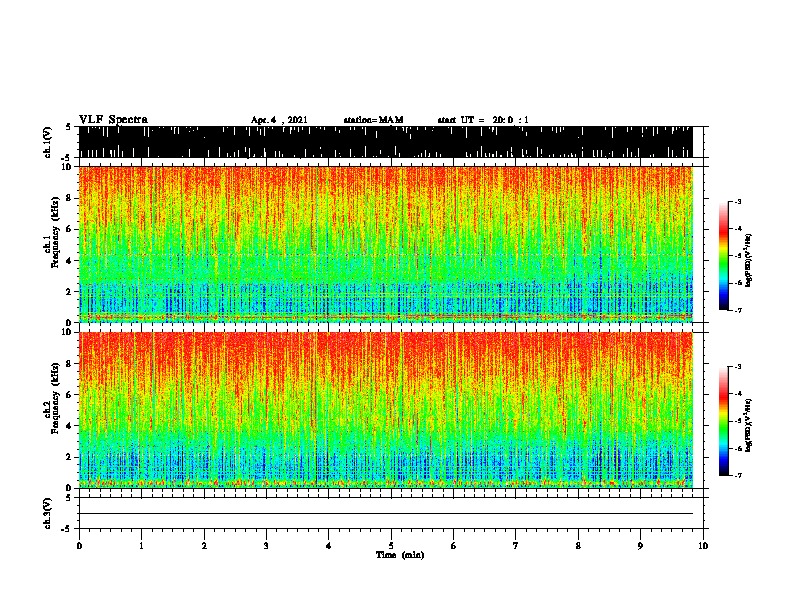Click the "Time (min)" axis label
Image resolution: width=792 pixels, height=612 pixels.
[x=400, y=555]
